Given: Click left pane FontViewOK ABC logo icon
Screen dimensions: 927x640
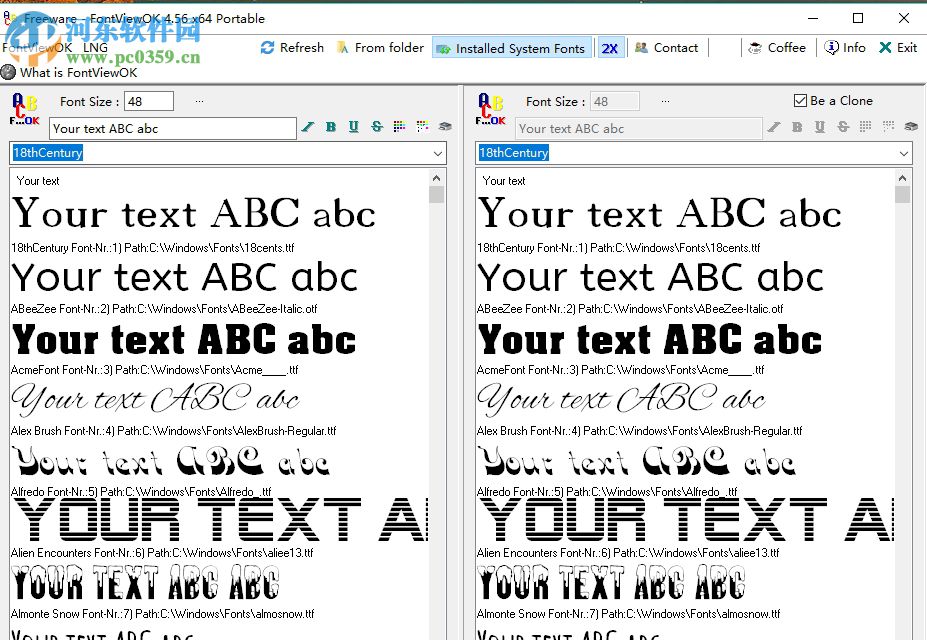Looking at the screenshot, I should (x=25, y=108).
